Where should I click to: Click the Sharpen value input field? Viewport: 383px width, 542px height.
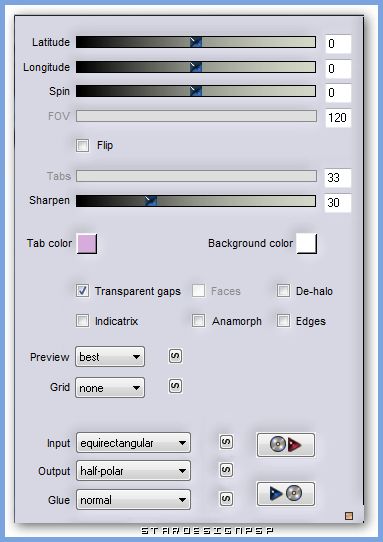[338, 203]
